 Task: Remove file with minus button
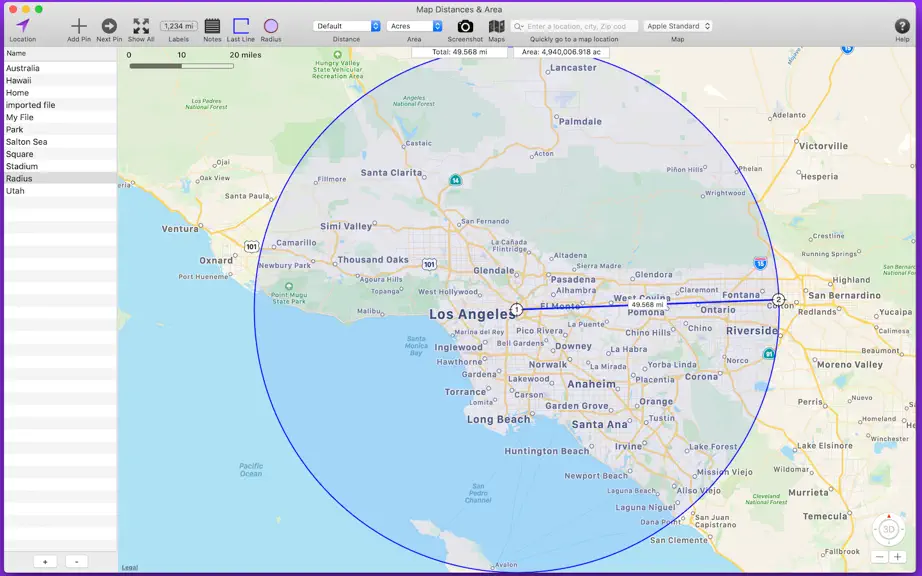[76, 562]
